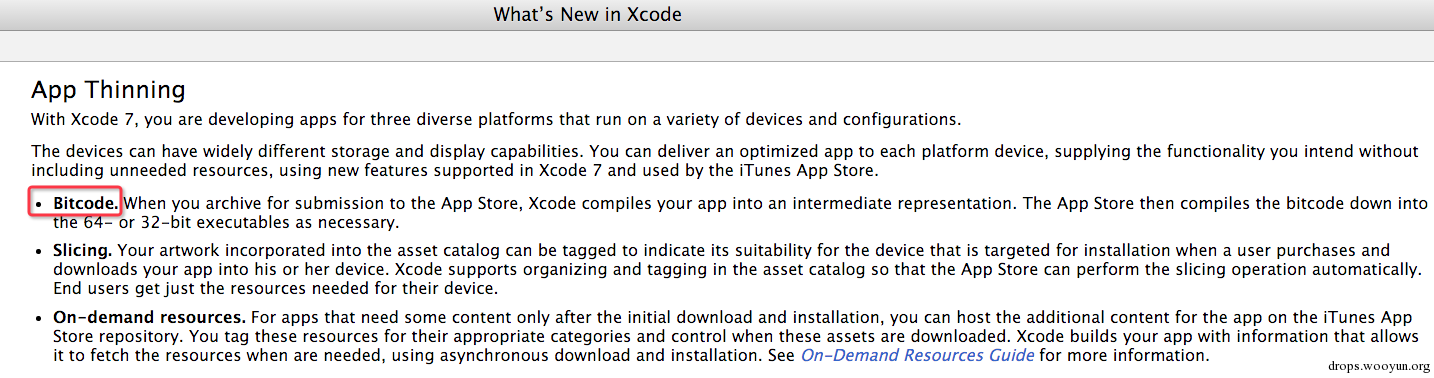The width and height of the screenshot is (1434, 378).
Task: Click the bullet point before Slicing
Action: (38, 251)
